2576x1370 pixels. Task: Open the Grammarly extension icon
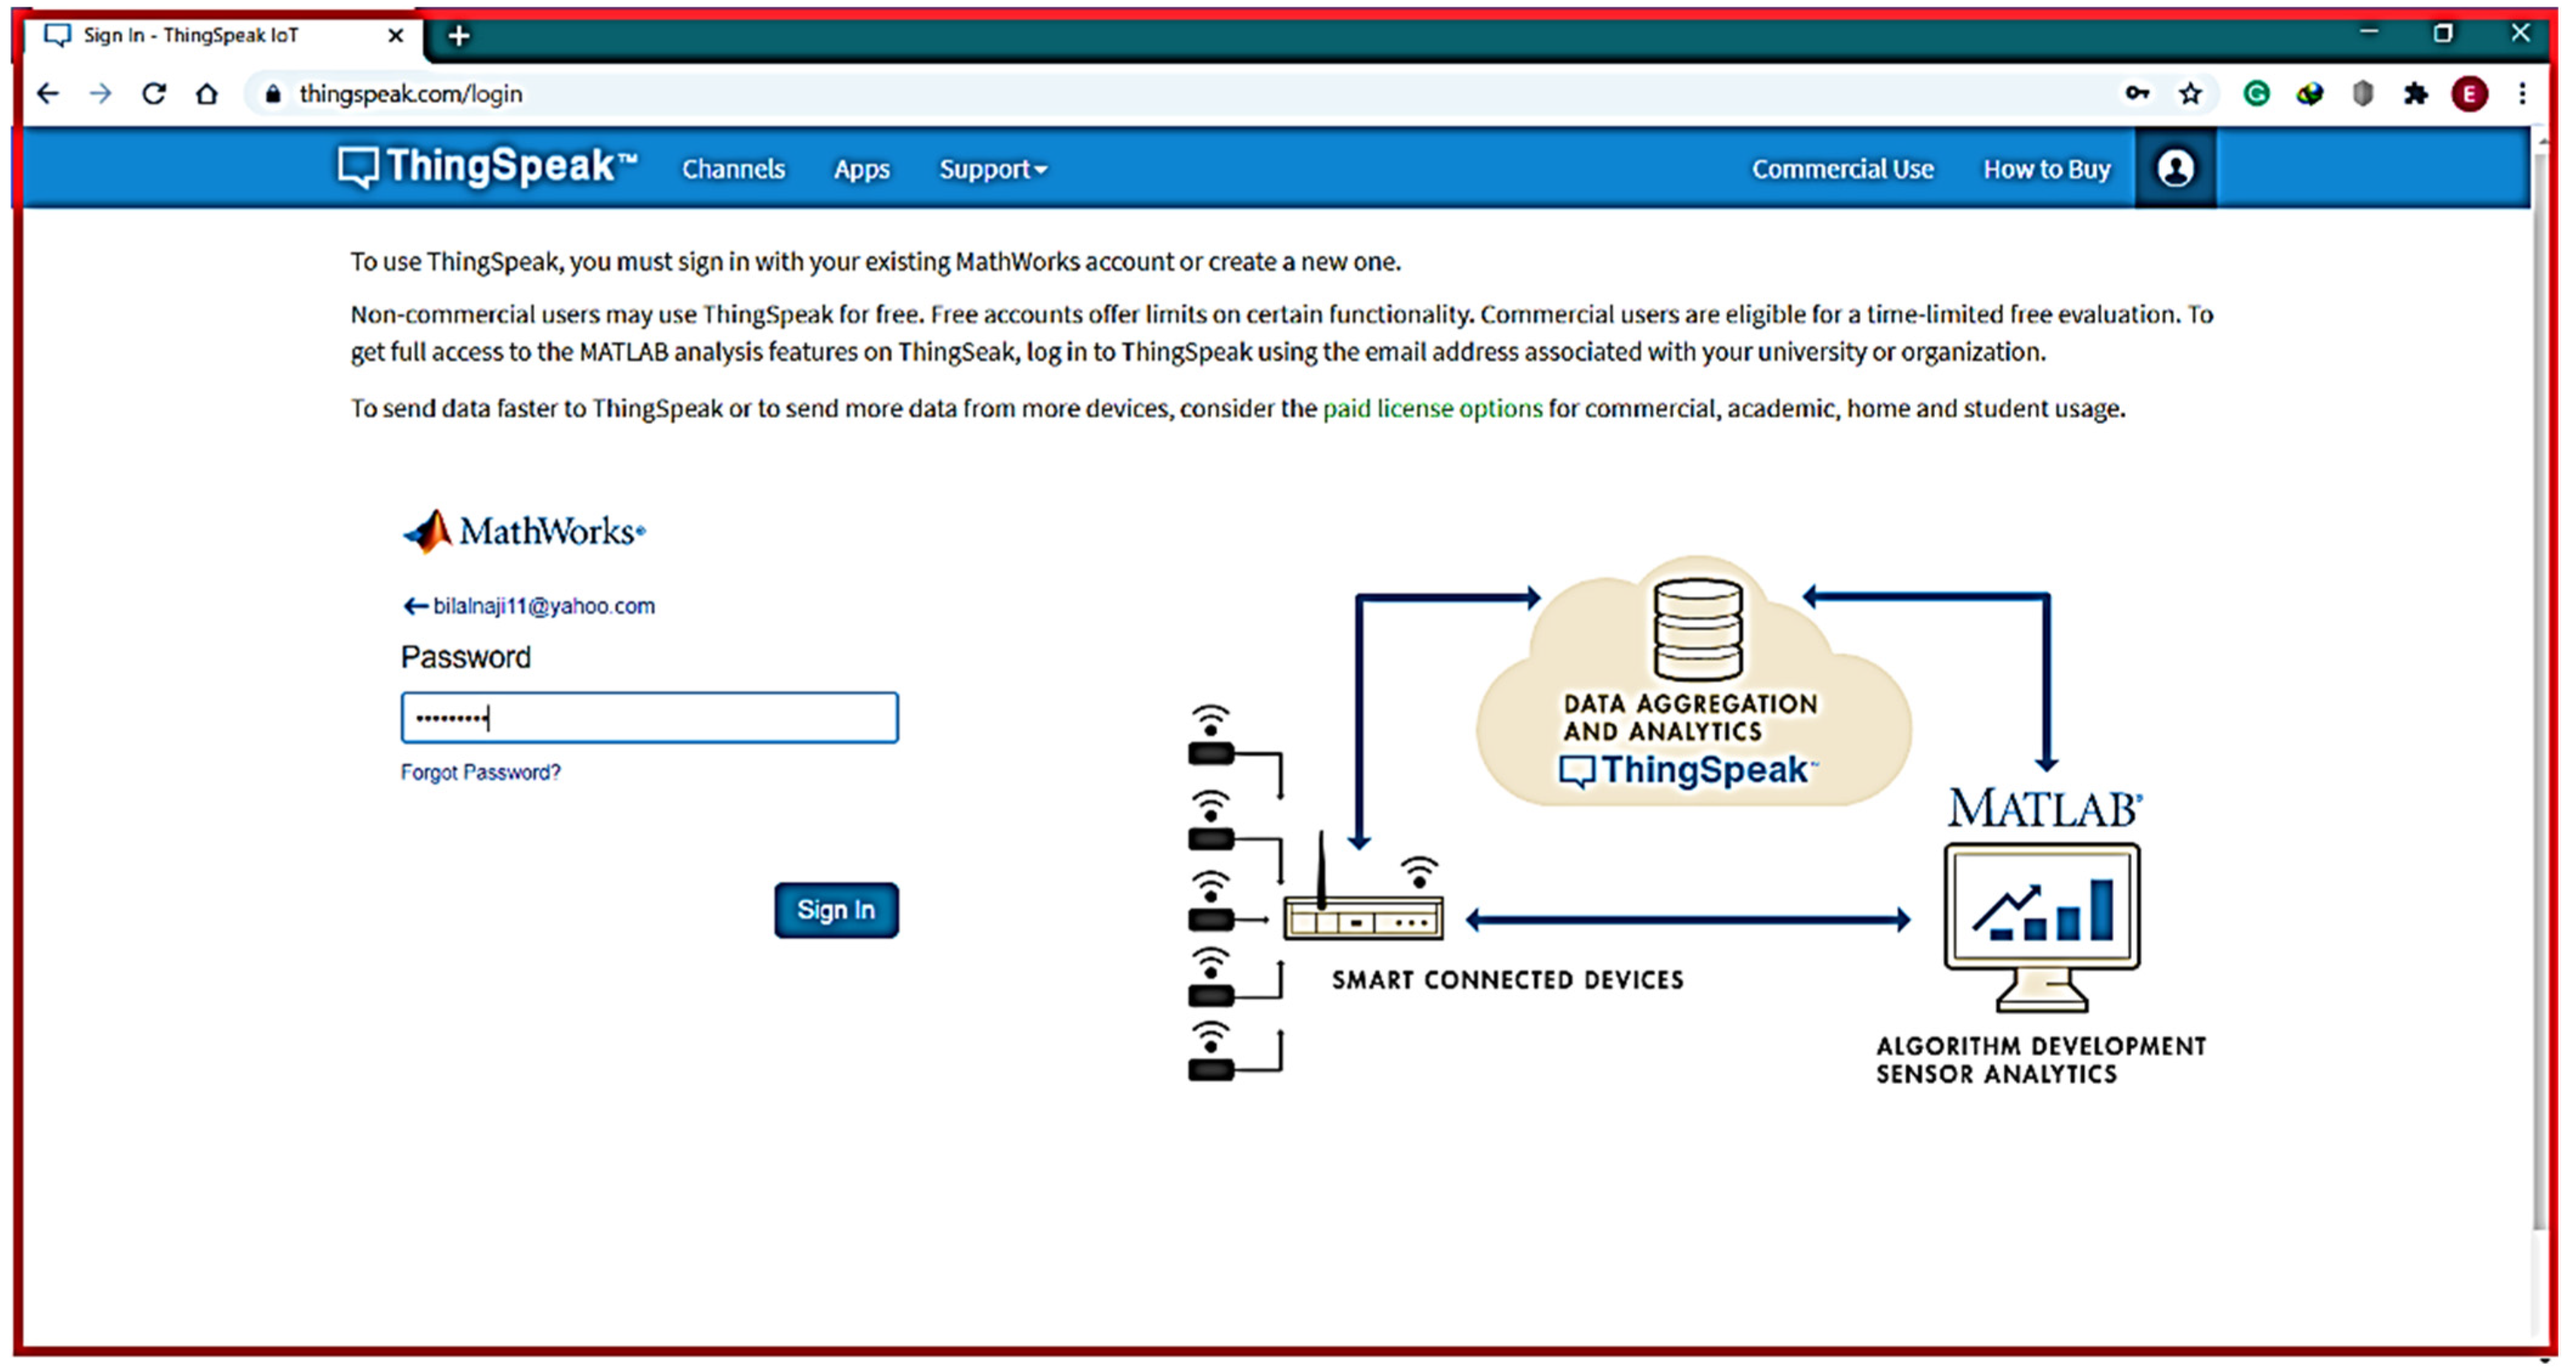tap(2256, 93)
